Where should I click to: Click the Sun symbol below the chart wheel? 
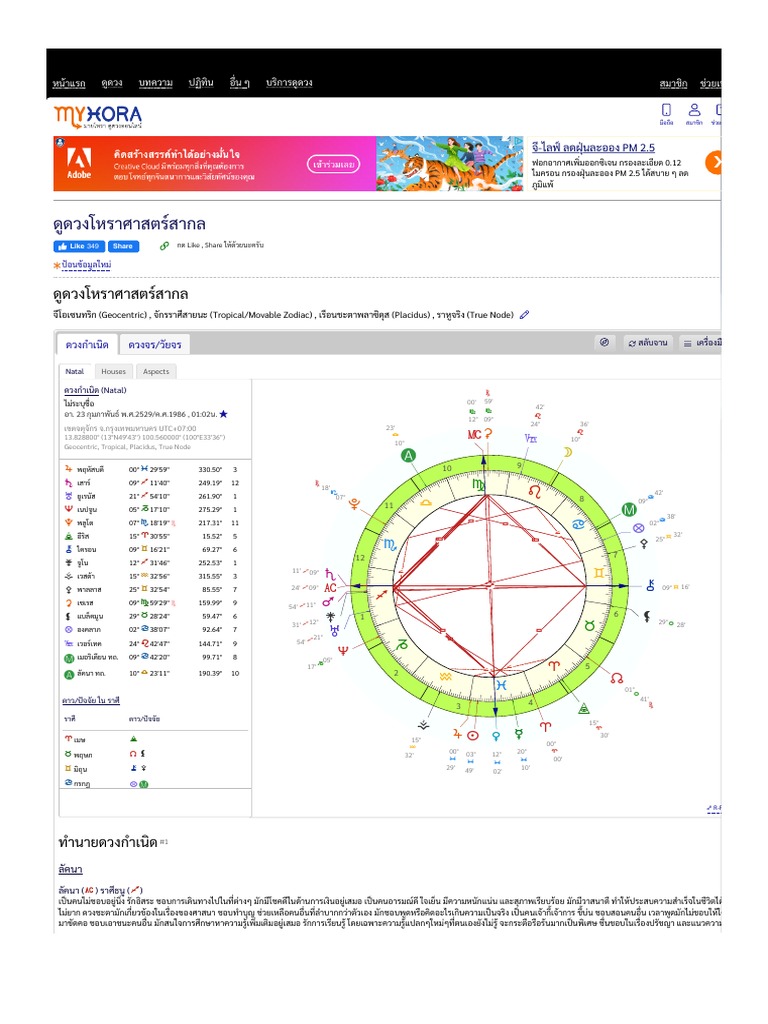(x=473, y=735)
